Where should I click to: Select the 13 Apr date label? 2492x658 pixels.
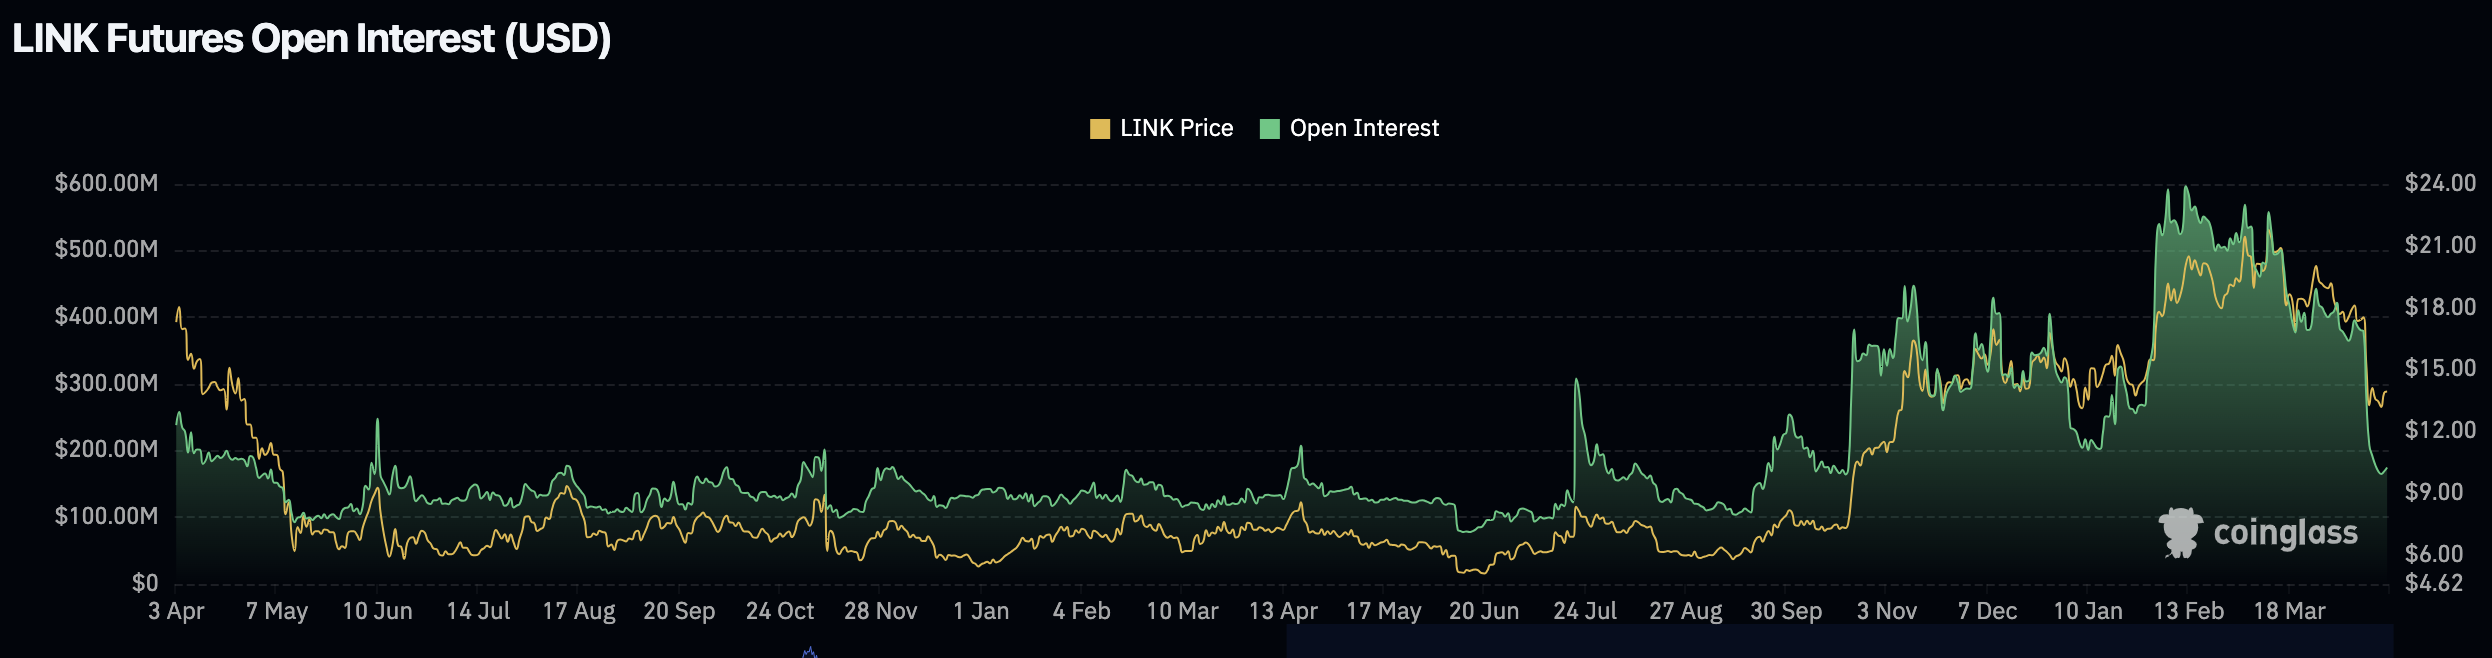pyautogui.click(x=1283, y=611)
